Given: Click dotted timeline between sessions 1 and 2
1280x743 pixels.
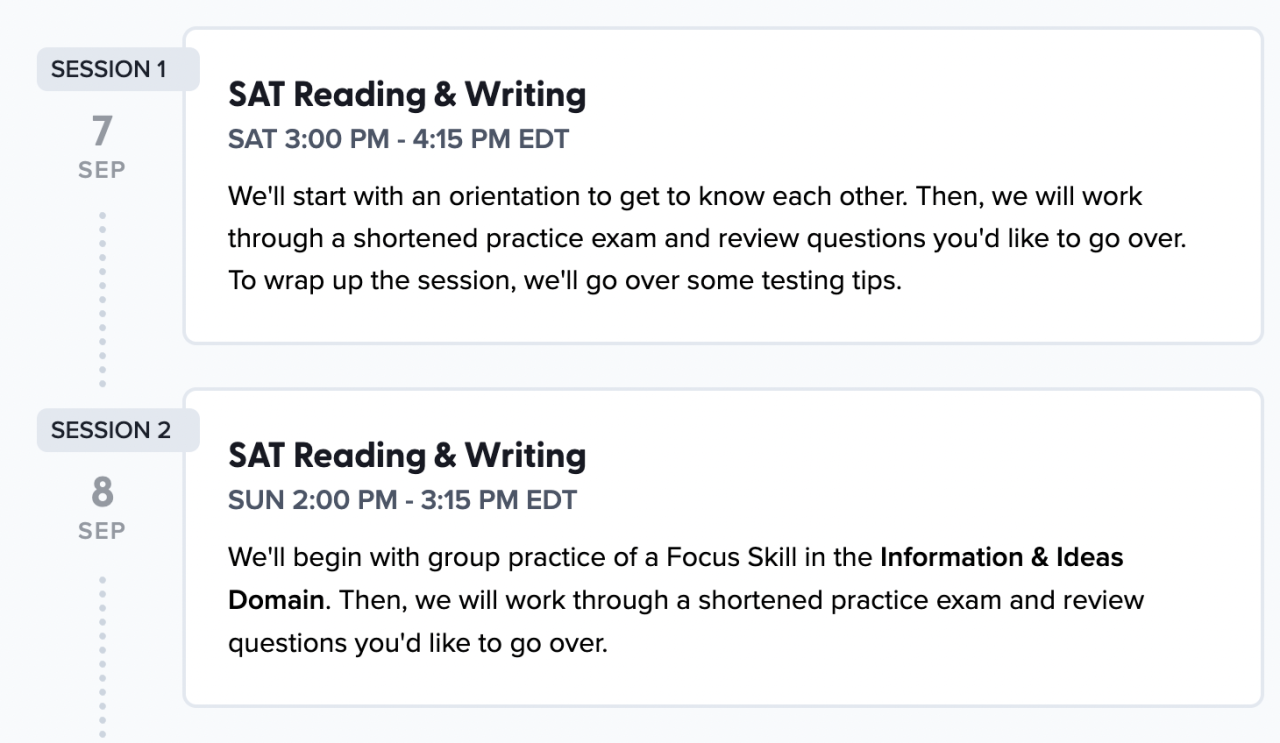Looking at the screenshot, I should [x=102, y=298].
